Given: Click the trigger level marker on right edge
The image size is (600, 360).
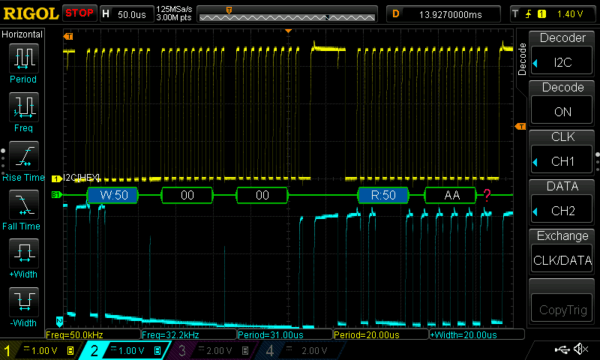Looking at the screenshot, I should pyautogui.click(x=520, y=126).
